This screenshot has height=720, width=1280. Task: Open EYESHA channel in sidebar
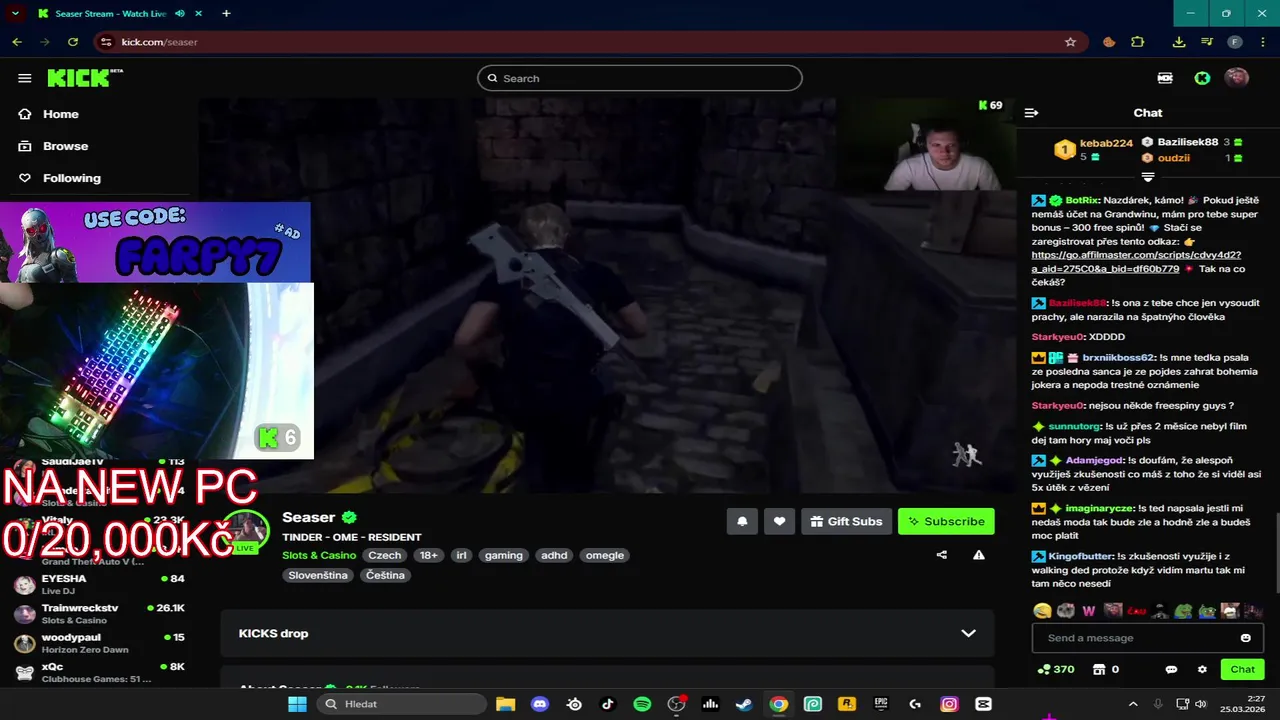tap(98, 584)
